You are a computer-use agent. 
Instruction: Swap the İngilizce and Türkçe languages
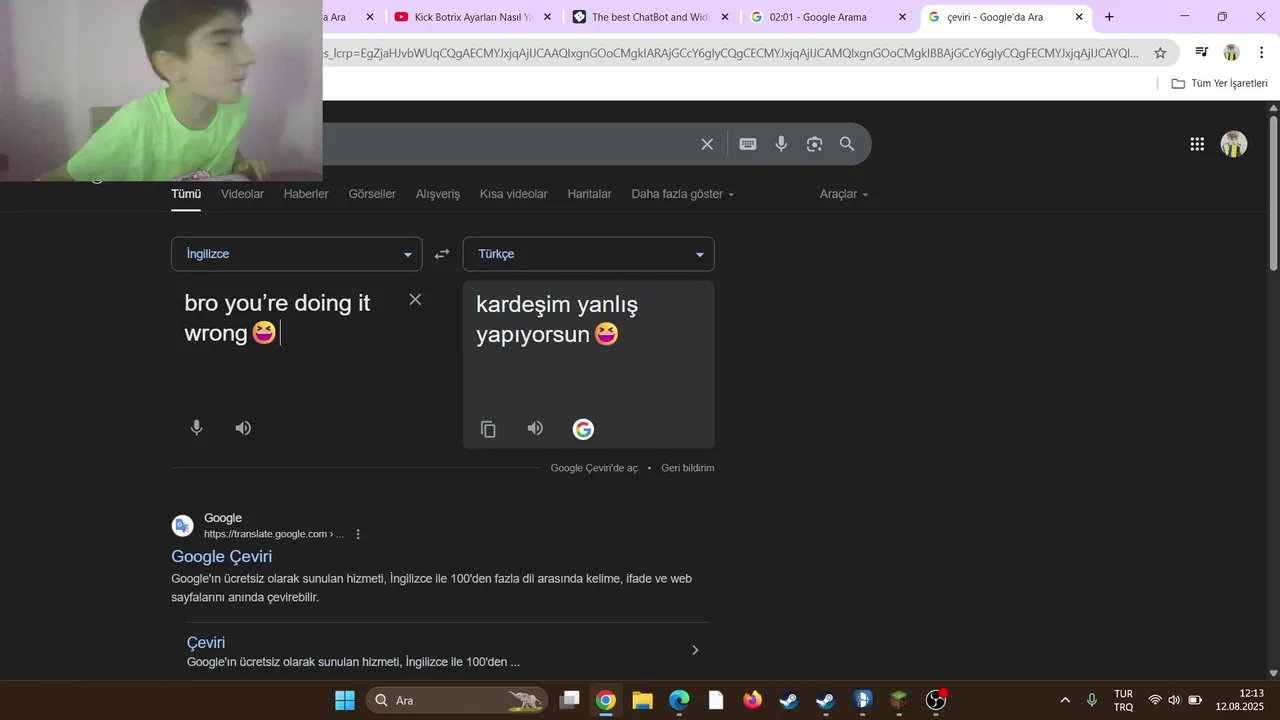click(x=442, y=254)
